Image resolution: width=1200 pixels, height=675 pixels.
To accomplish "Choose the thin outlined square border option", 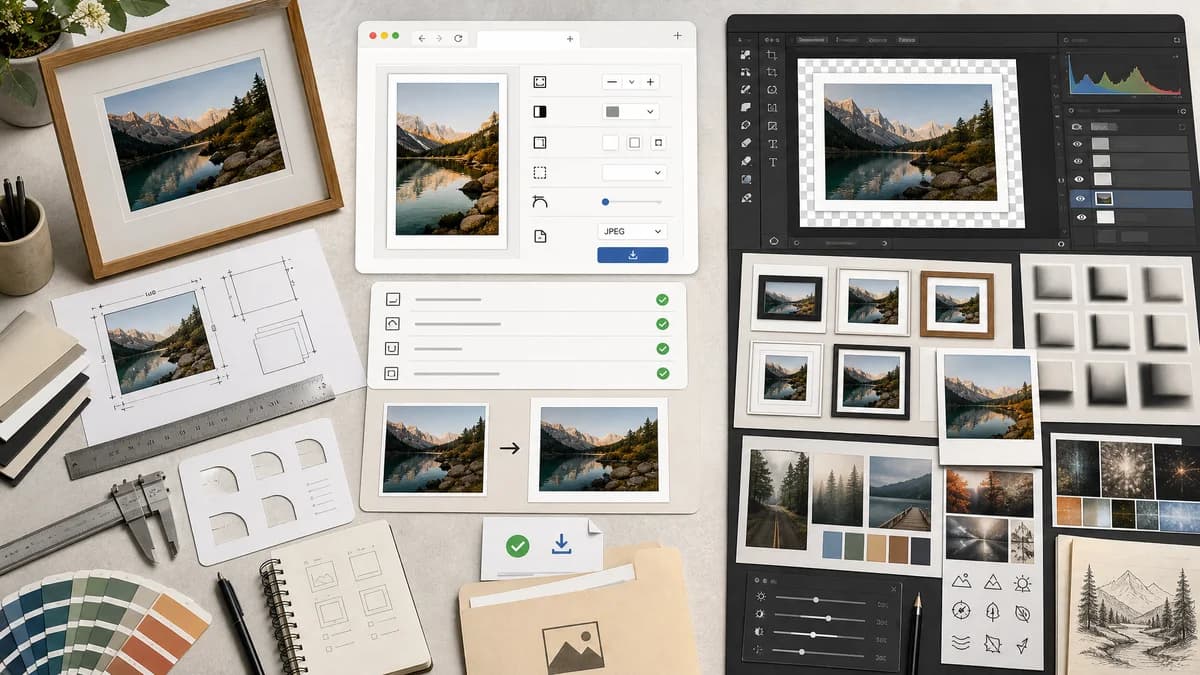I will coord(634,143).
